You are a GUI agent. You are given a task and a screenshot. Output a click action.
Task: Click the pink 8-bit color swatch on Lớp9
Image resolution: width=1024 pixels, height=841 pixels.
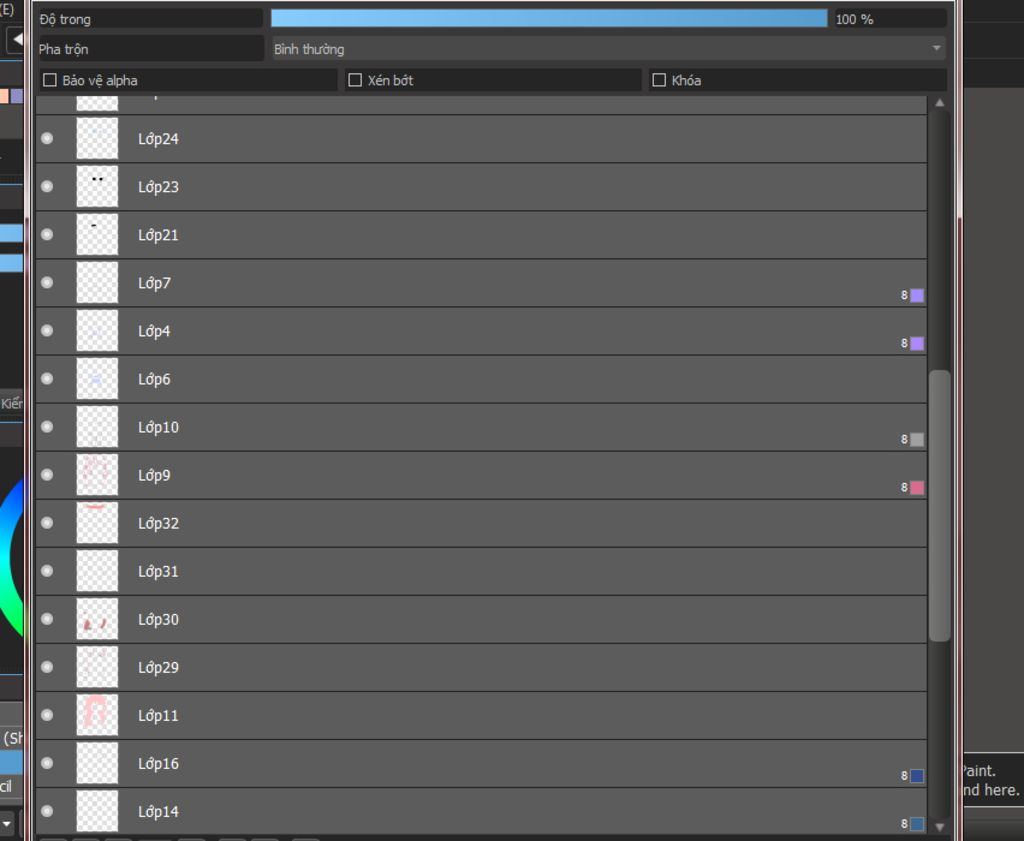[917, 487]
